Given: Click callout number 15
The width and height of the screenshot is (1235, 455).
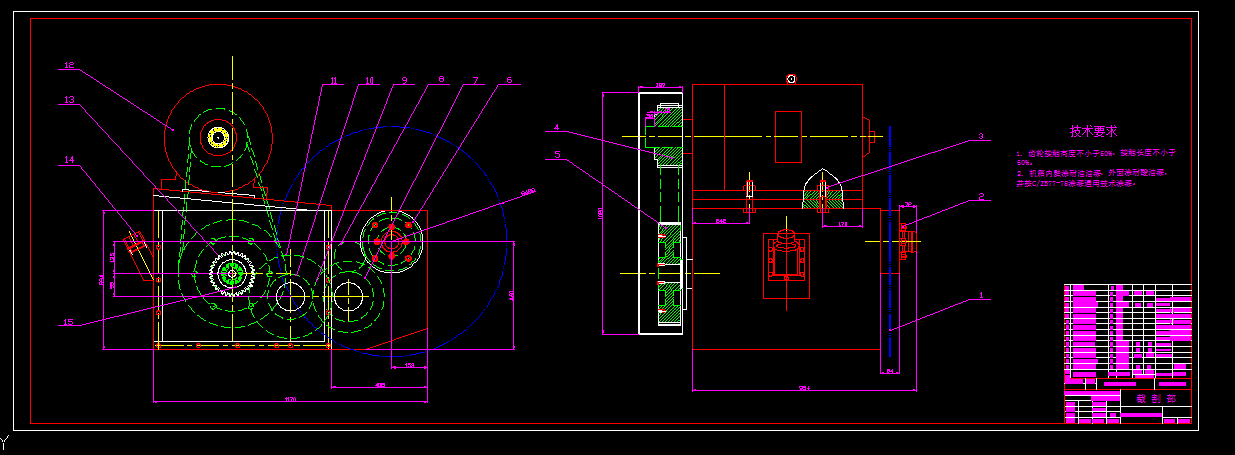Looking at the screenshot, I should (68, 322).
